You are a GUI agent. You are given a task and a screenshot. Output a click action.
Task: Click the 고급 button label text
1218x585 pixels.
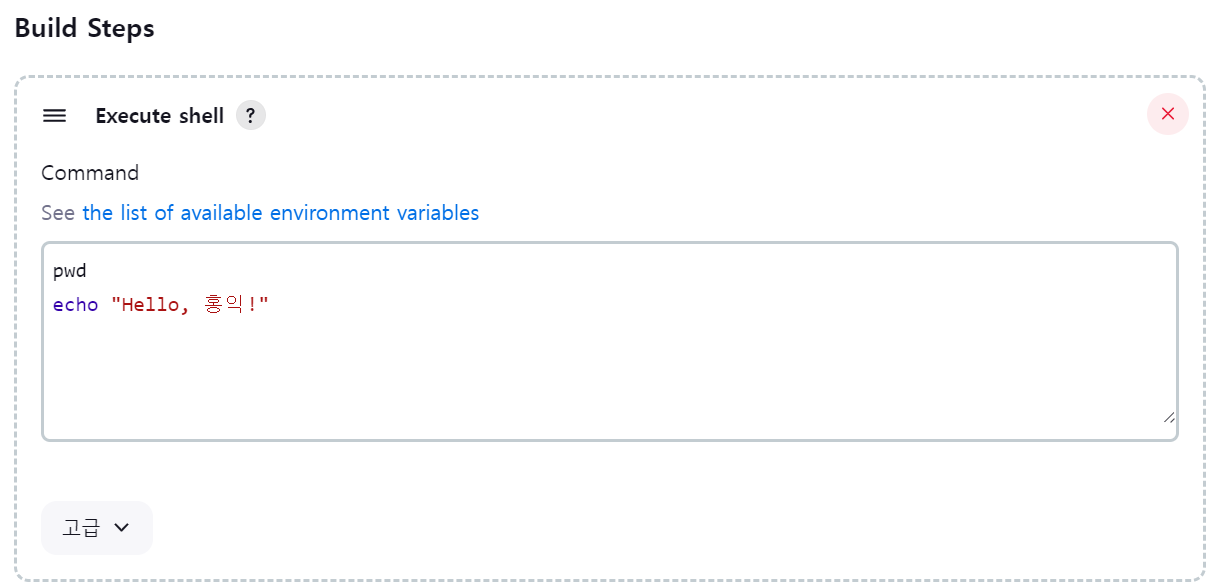(x=81, y=528)
